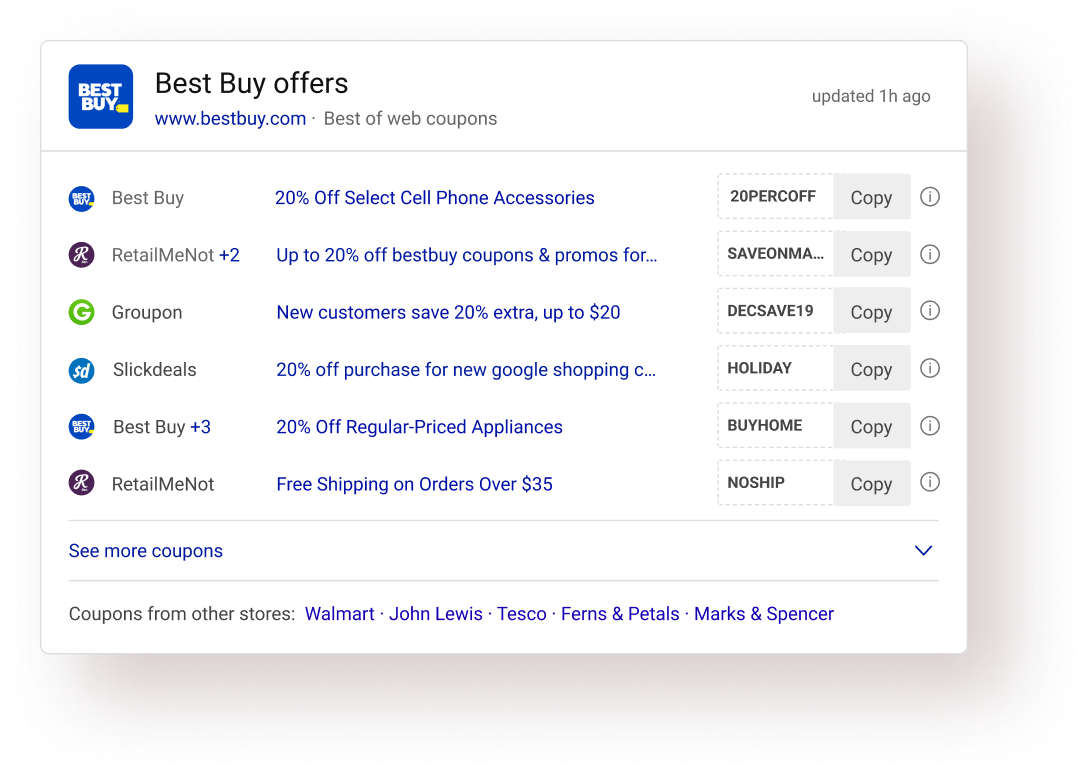Open Marks & Spencer coupons link

[x=763, y=614]
